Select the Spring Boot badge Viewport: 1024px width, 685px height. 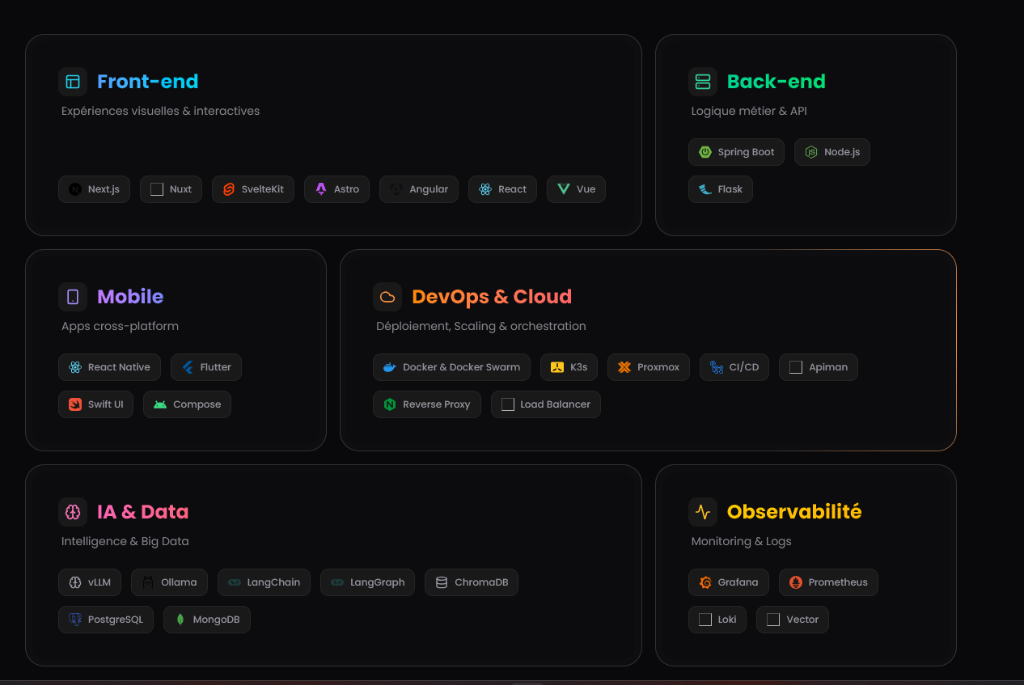pyautogui.click(x=736, y=153)
